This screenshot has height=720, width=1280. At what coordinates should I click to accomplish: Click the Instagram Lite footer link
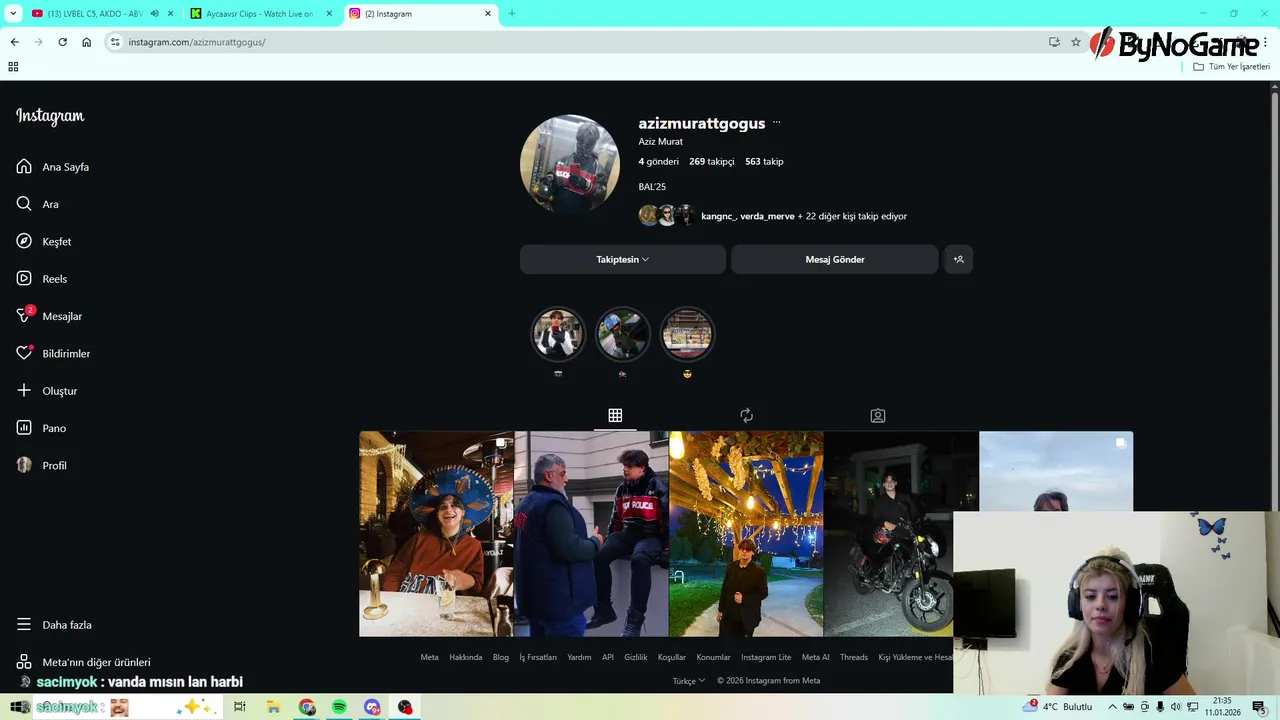point(766,657)
